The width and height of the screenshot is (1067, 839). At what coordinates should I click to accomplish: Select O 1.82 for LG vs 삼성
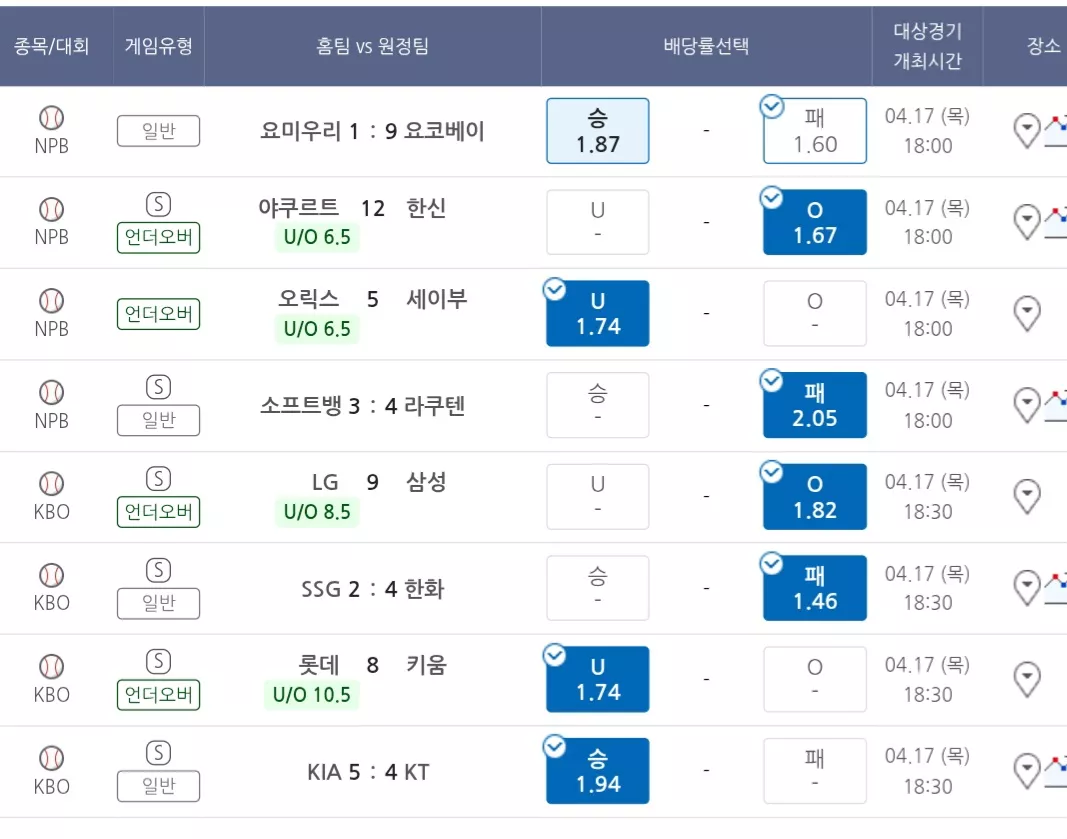pyautogui.click(x=815, y=497)
